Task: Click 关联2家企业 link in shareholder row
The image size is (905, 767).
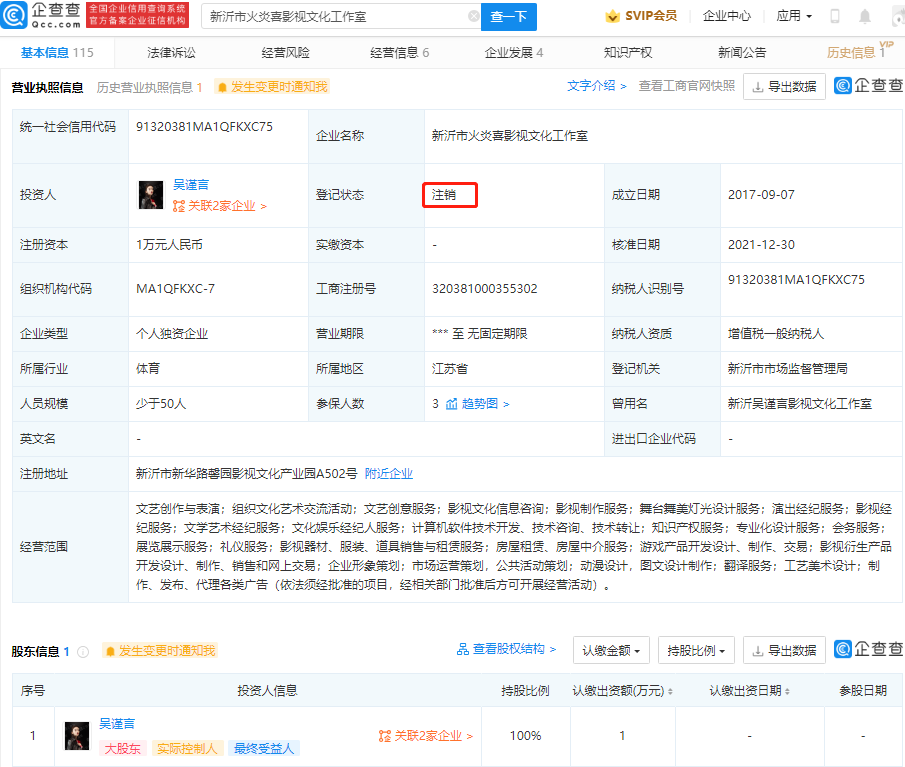Action: [433, 736]
